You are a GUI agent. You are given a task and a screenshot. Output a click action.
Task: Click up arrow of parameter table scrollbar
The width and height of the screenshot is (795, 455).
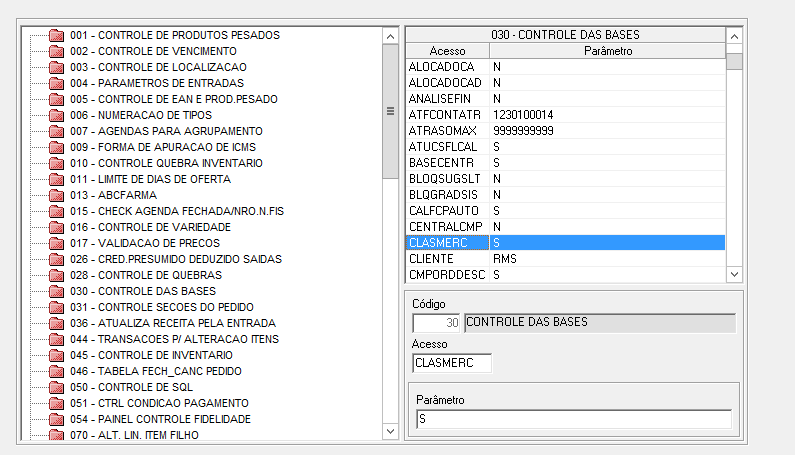[x=734, y=36]
